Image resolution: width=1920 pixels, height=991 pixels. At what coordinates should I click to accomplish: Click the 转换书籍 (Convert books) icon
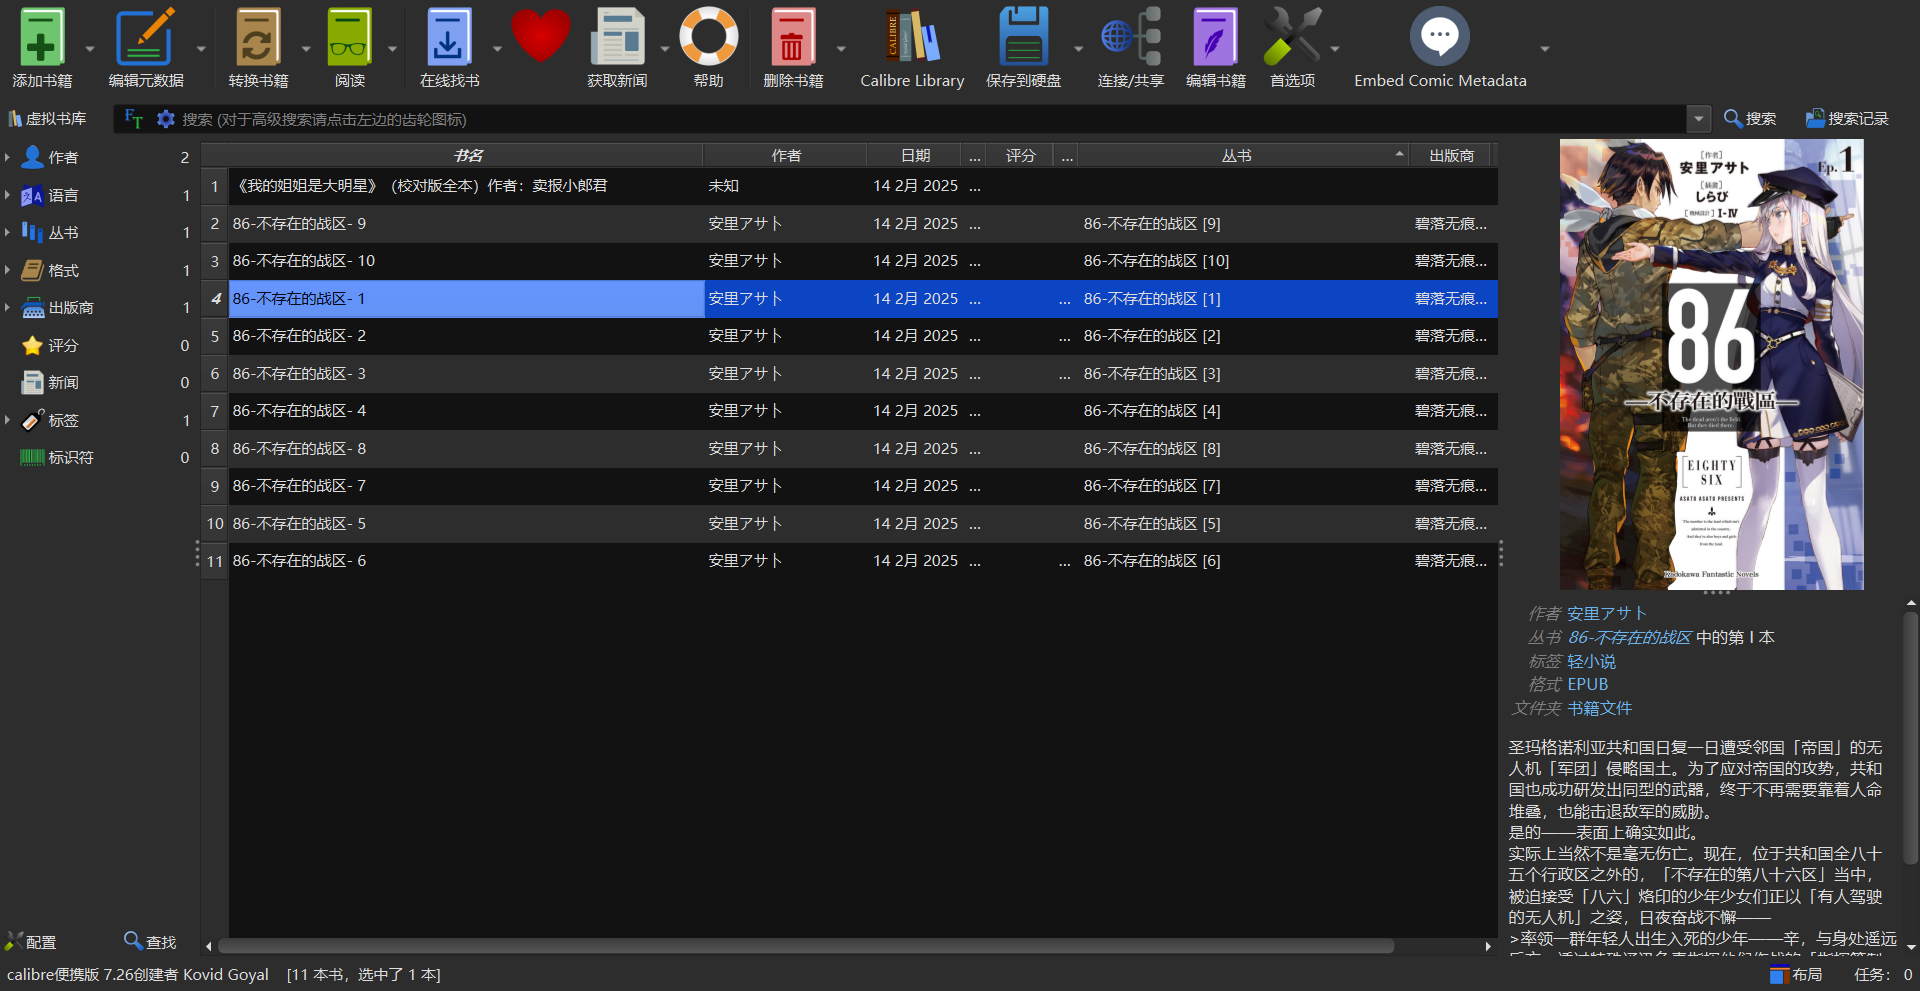click(258, 38)
